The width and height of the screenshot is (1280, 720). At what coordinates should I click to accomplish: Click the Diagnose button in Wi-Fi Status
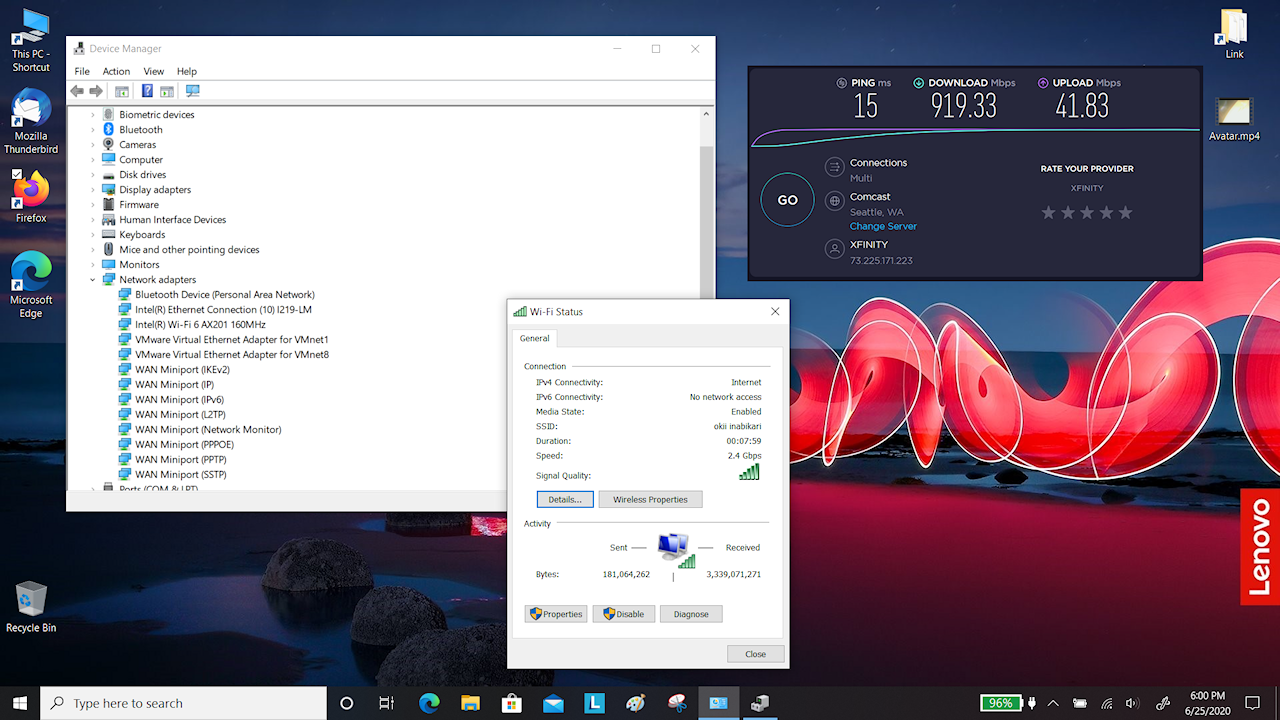point(691,614)
